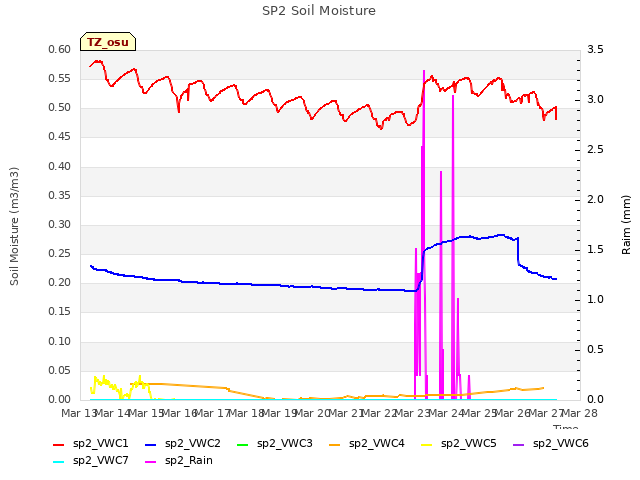Image resolution: width=640 pixels, height=480 pixels.
Task: Click the red sp2_VWC1 legend swatch
Action: click(59, 444)
